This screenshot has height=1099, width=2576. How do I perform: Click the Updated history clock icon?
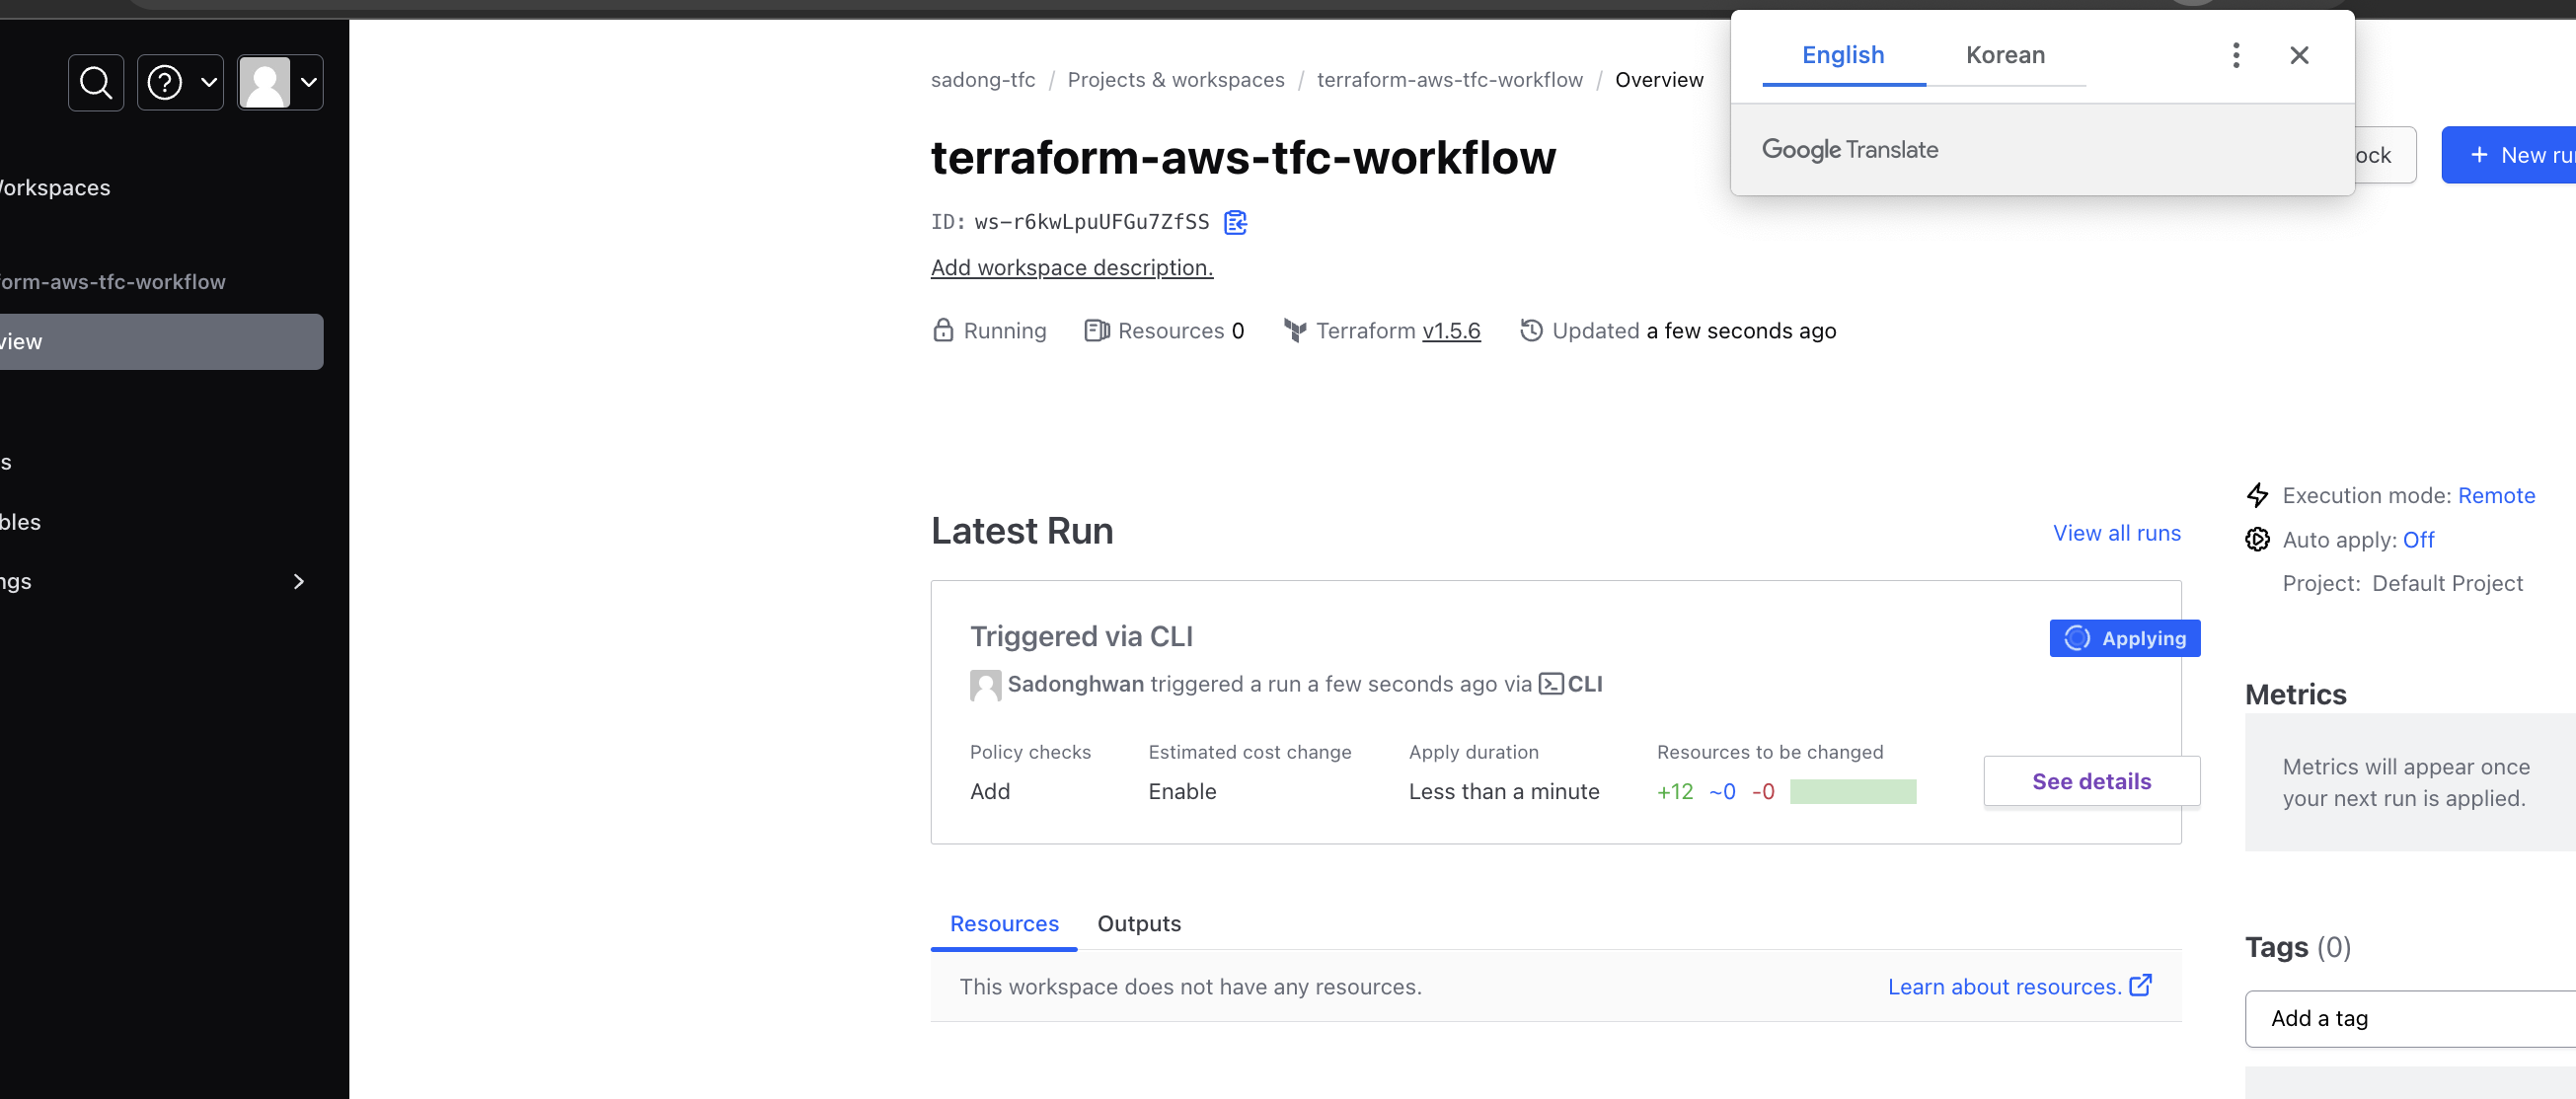pyautogui.click(x=1531, y=330)
